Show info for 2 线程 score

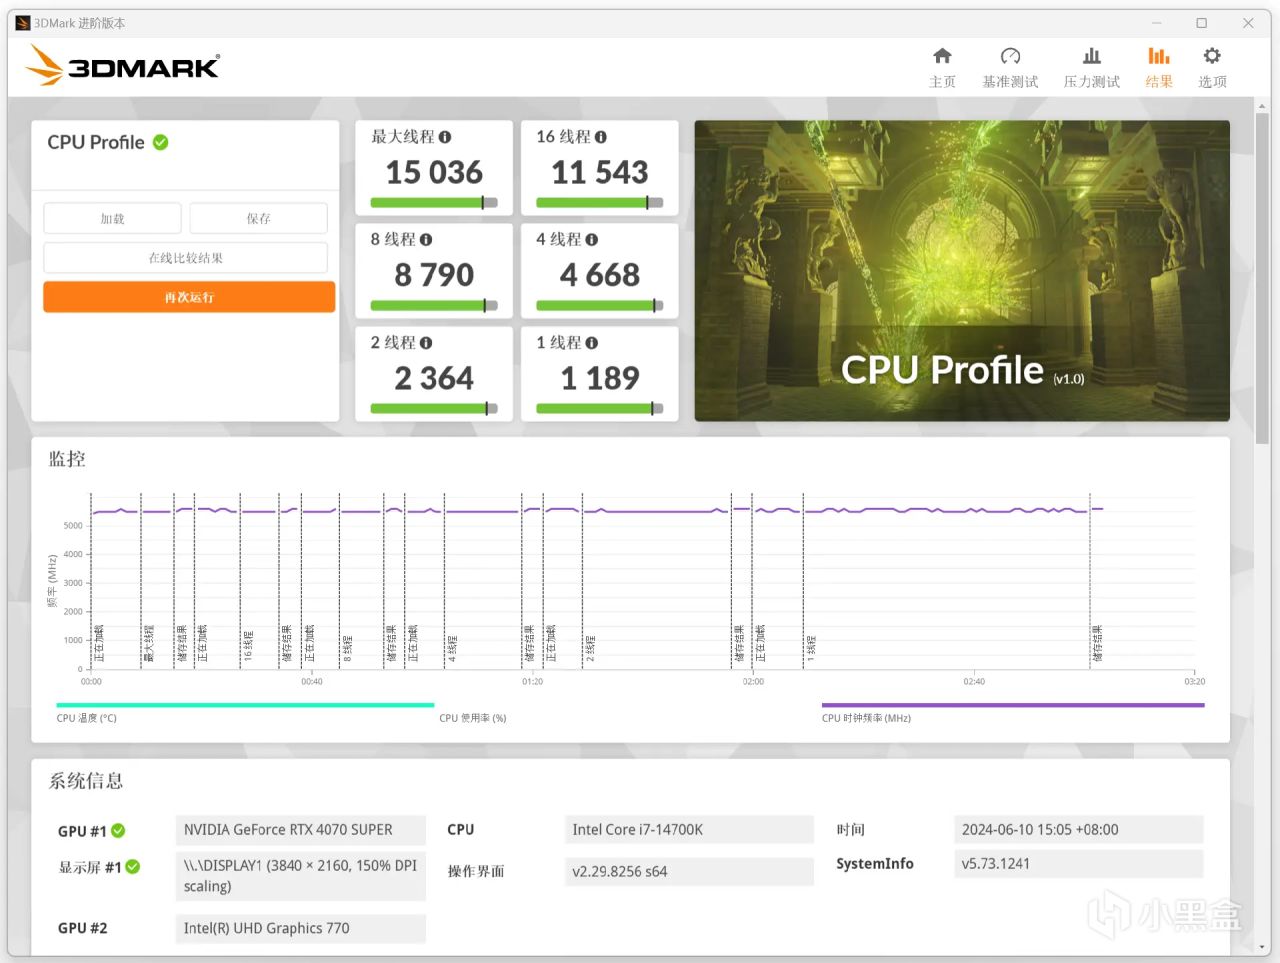426,343
